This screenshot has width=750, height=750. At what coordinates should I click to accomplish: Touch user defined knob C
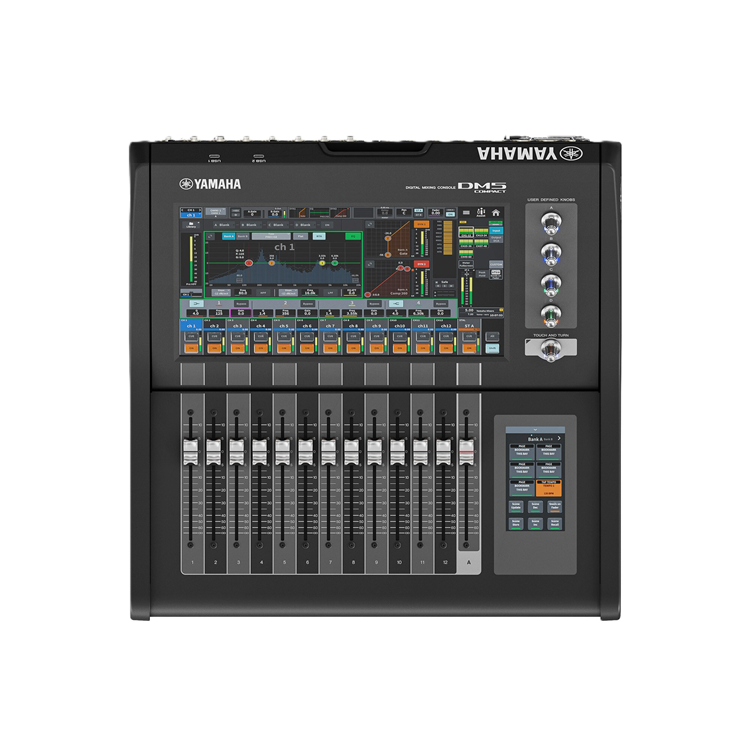click(551, 285)
